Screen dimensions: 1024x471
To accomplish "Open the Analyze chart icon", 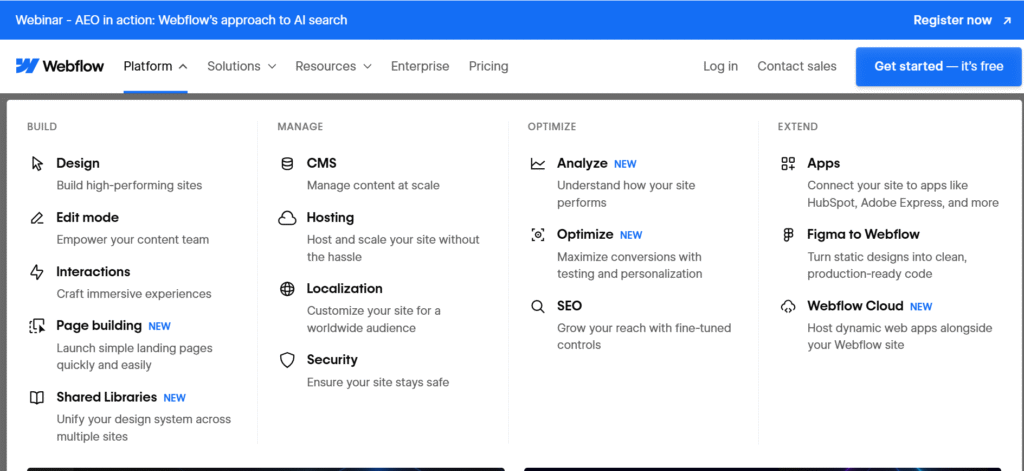I will coord(537,164).
